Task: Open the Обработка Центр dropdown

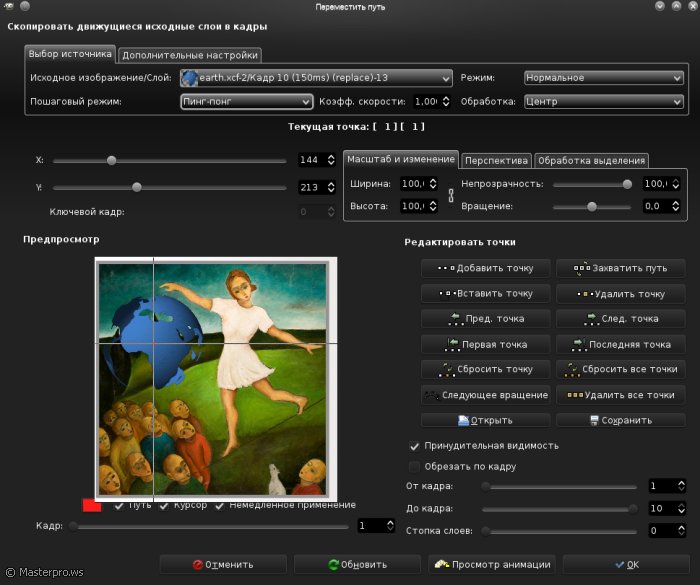Action: tap(604, 101)
